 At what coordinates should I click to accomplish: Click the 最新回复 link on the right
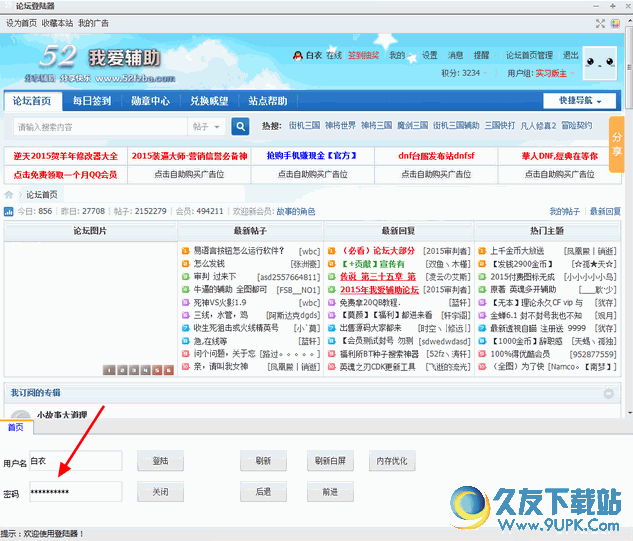[x=605, y=211]
